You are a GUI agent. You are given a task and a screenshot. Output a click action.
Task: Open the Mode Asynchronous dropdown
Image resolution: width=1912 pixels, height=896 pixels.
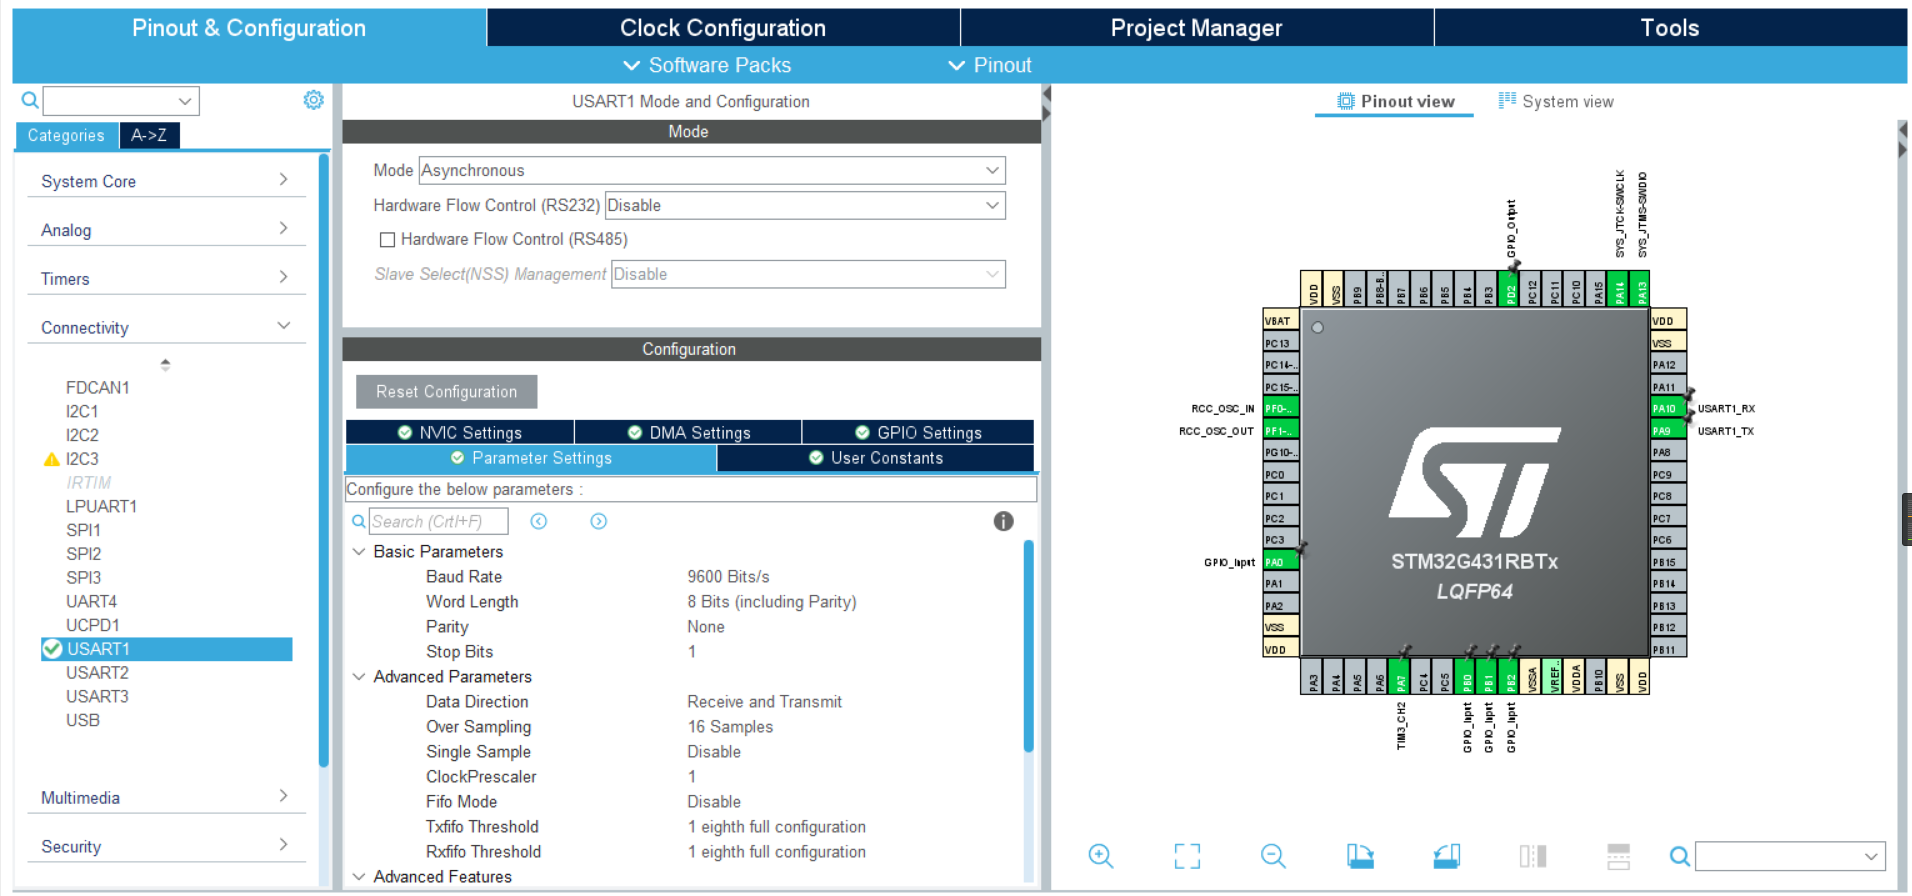pyautogui.click(x=712, y=171)
